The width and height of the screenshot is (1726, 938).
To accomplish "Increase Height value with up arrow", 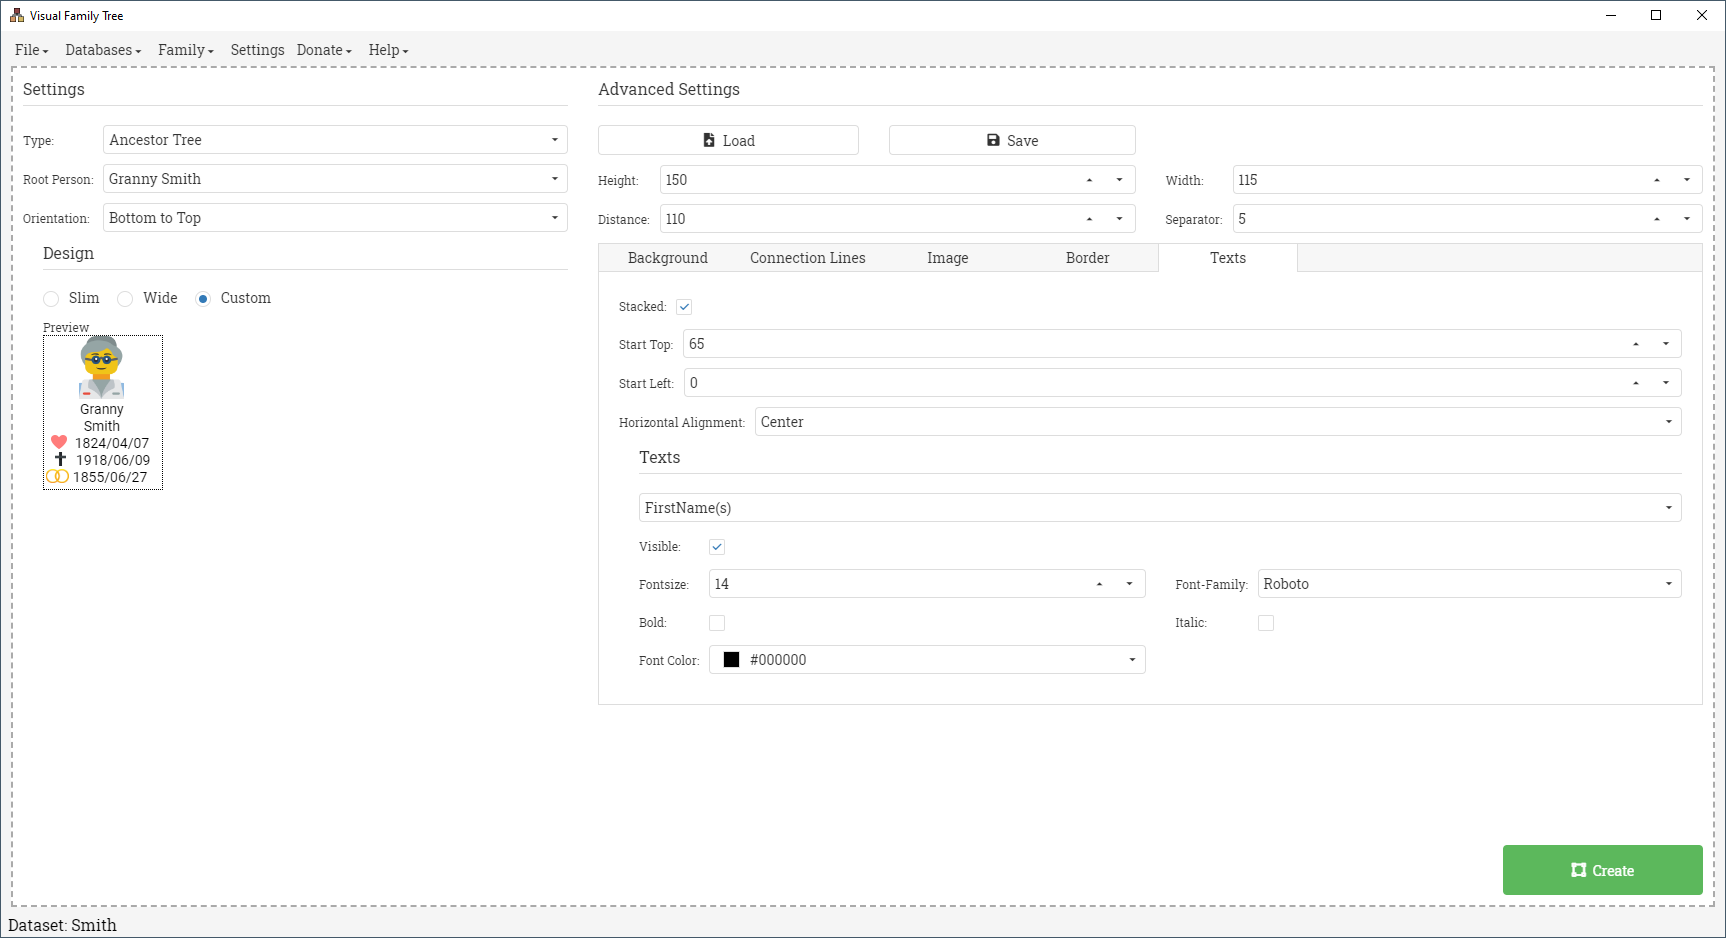I will (x=1089, y=180).
